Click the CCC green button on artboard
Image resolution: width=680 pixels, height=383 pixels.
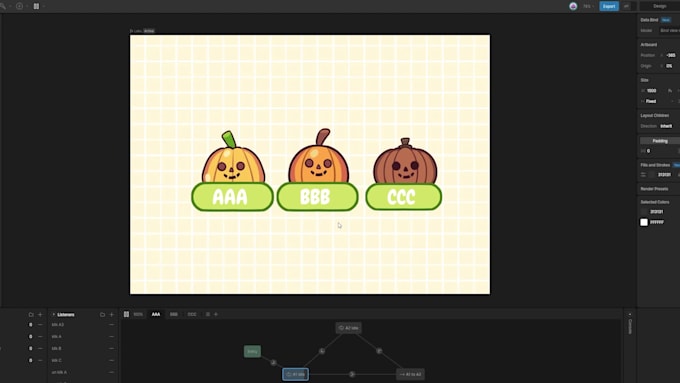coord(404,197)
